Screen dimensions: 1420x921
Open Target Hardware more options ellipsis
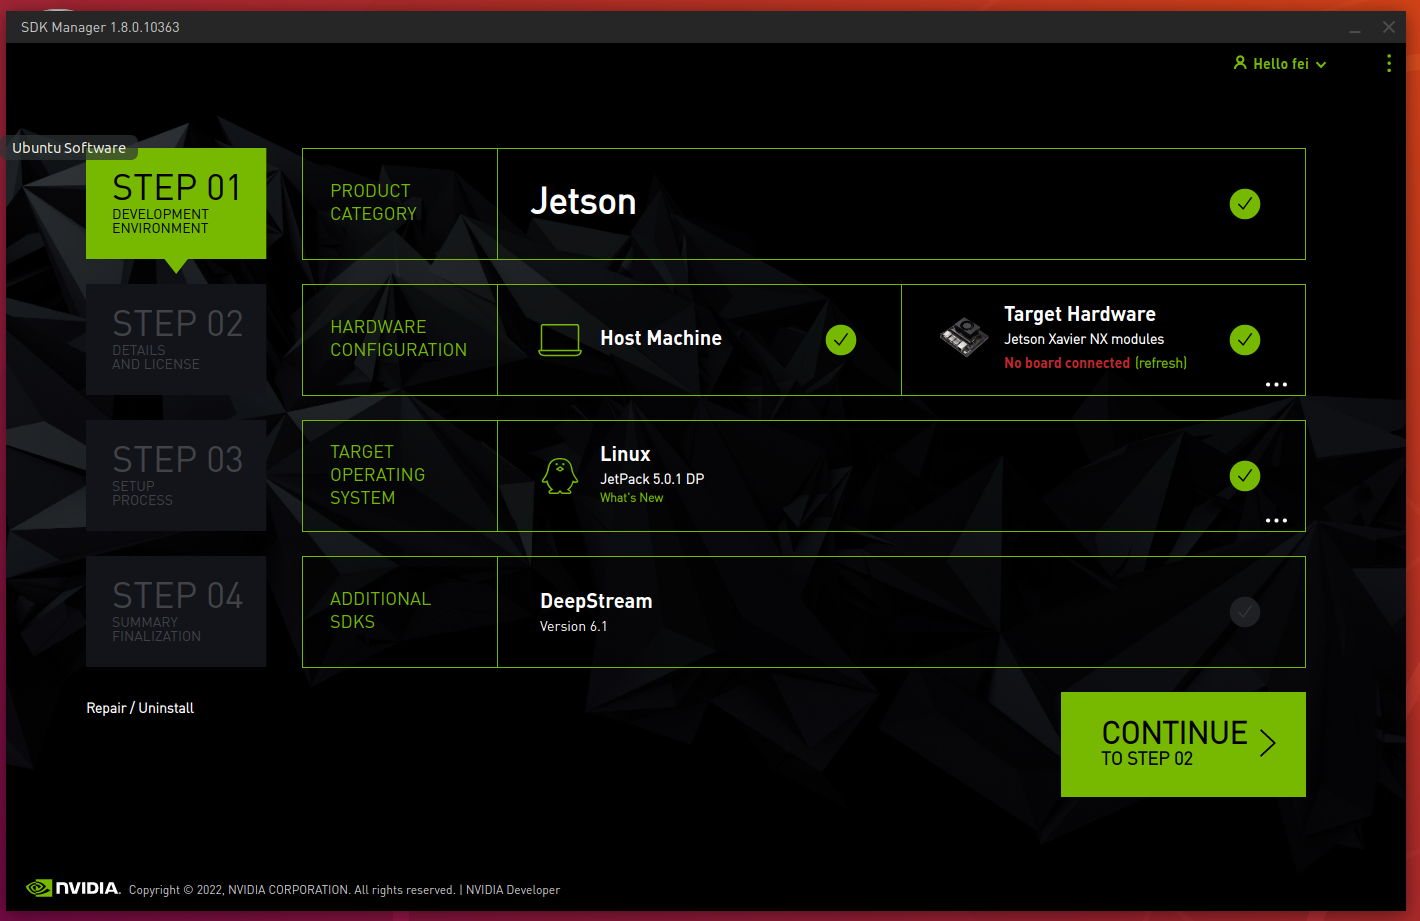pos(1276,384)
